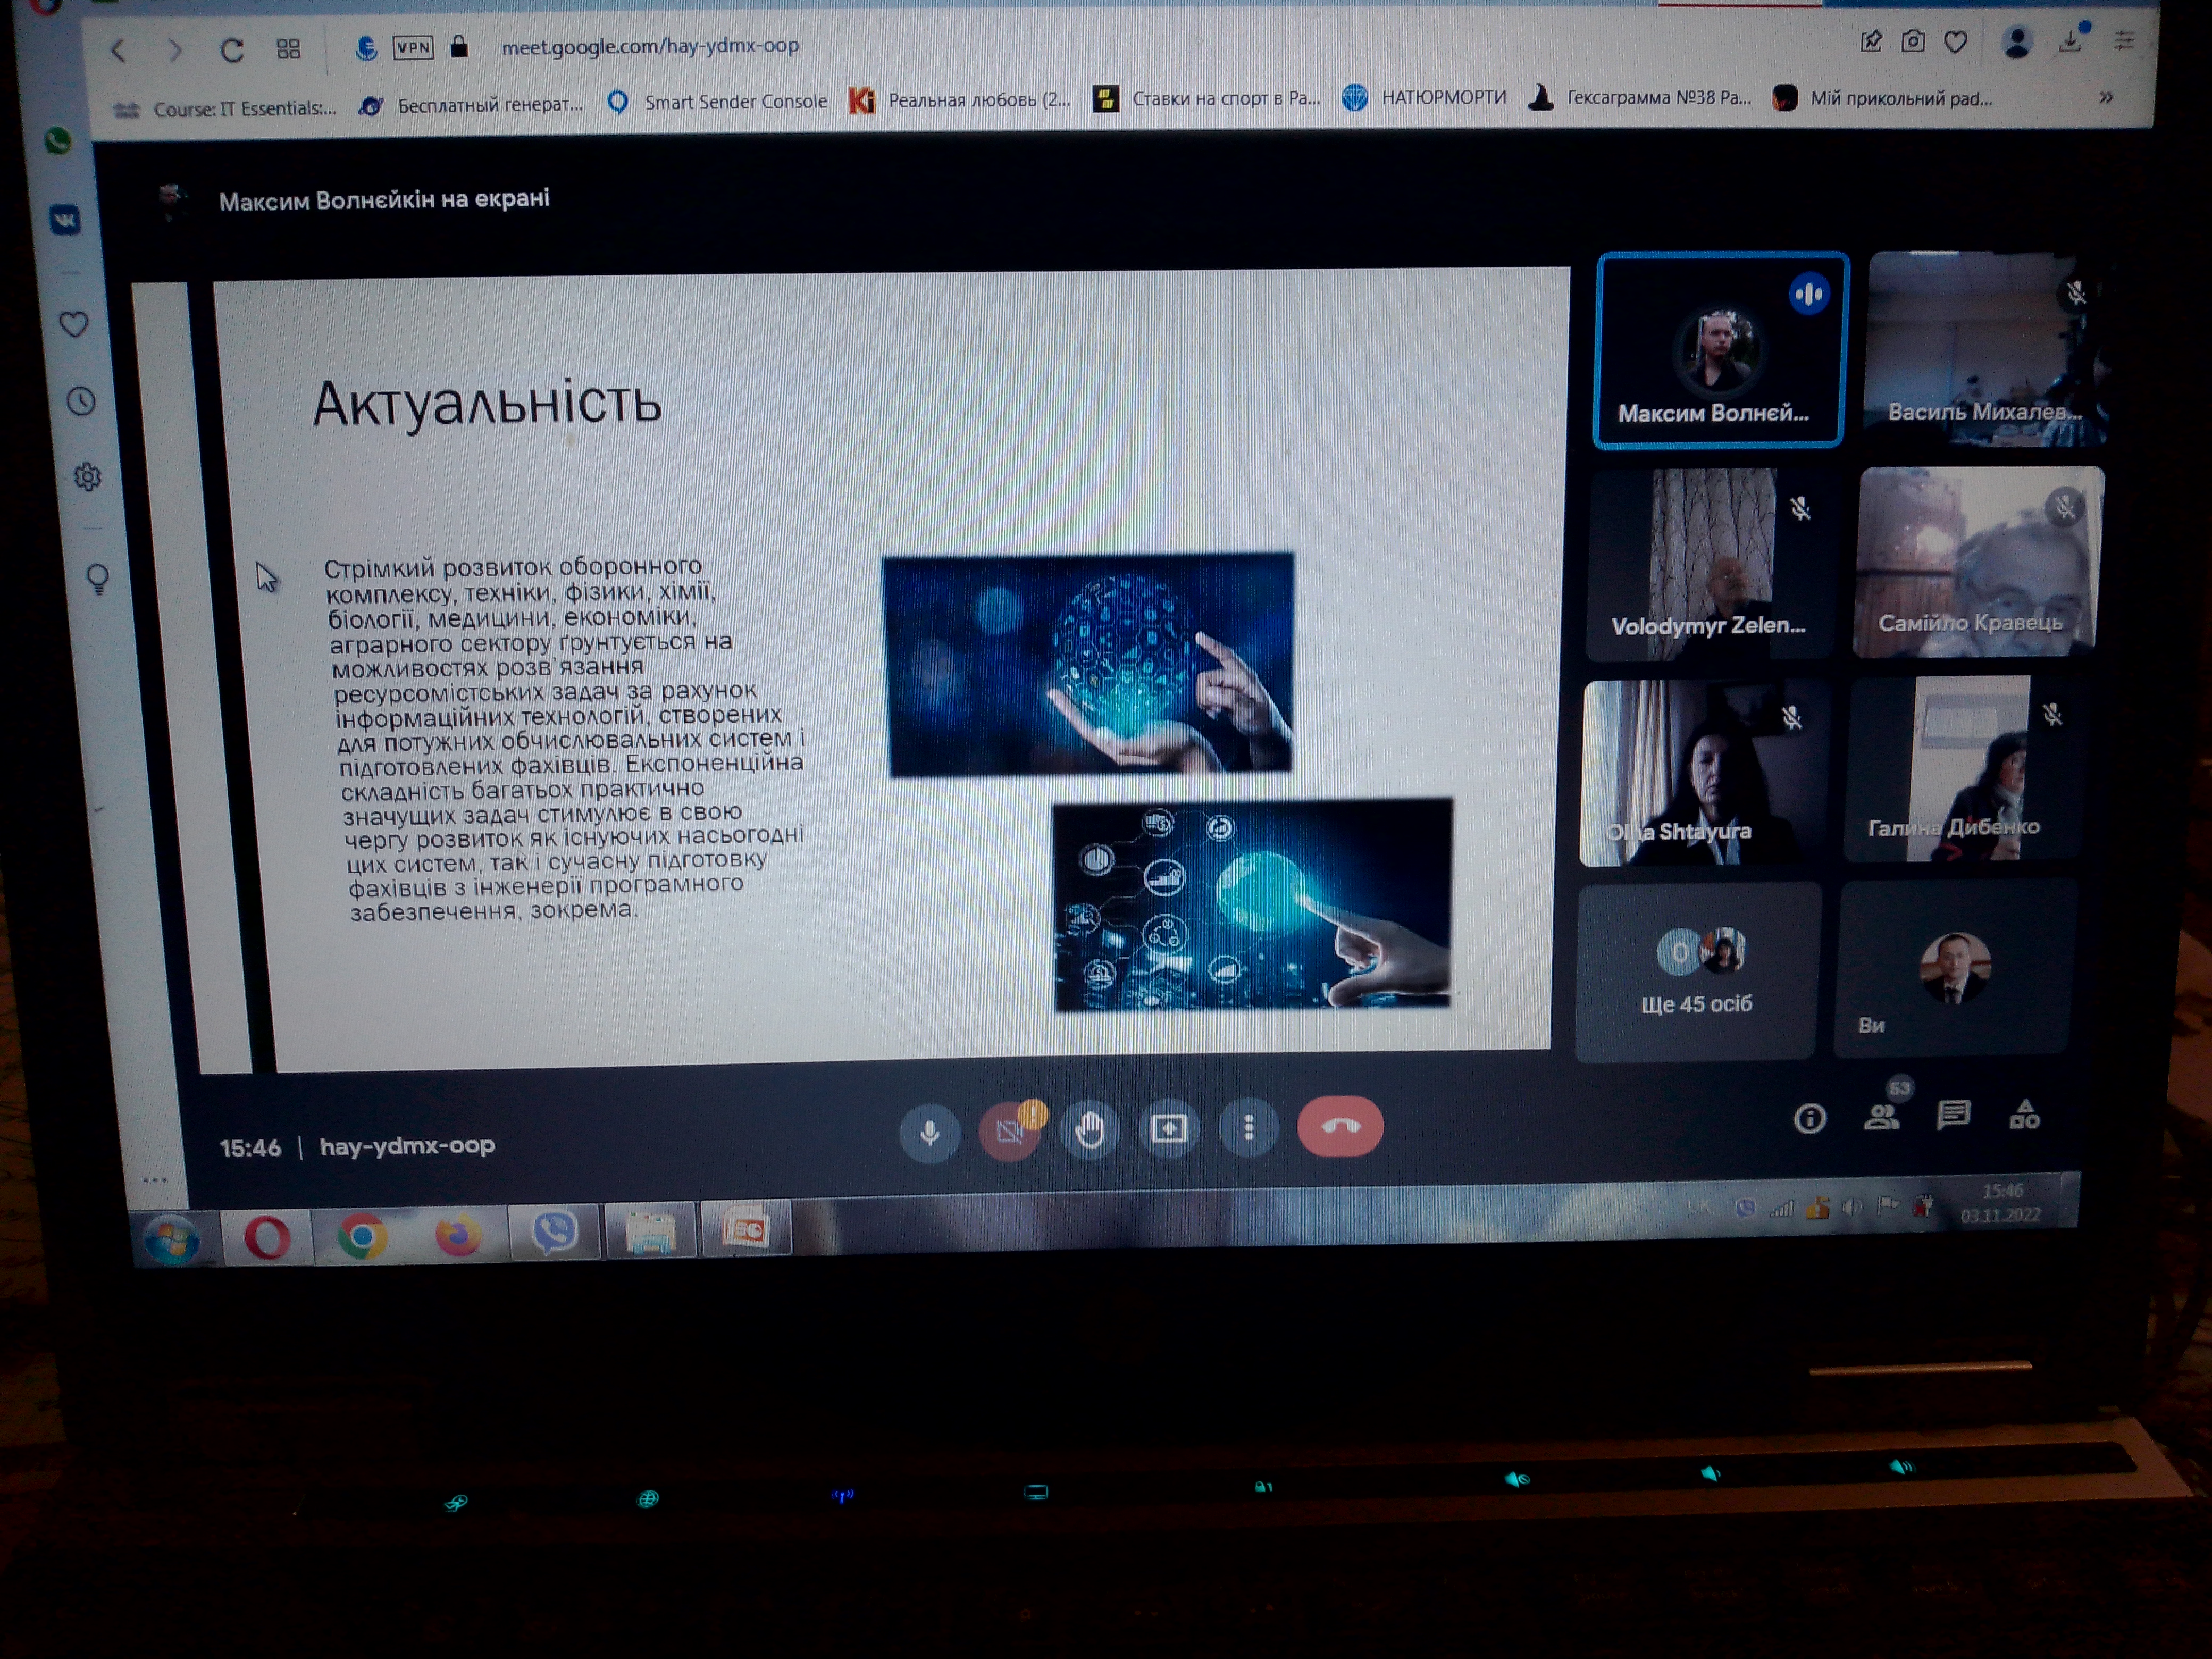Viewport: 2212px width, 1659px height.
Task: Toggle the VPN badge in address bar
Action: [x=413, y=47]
